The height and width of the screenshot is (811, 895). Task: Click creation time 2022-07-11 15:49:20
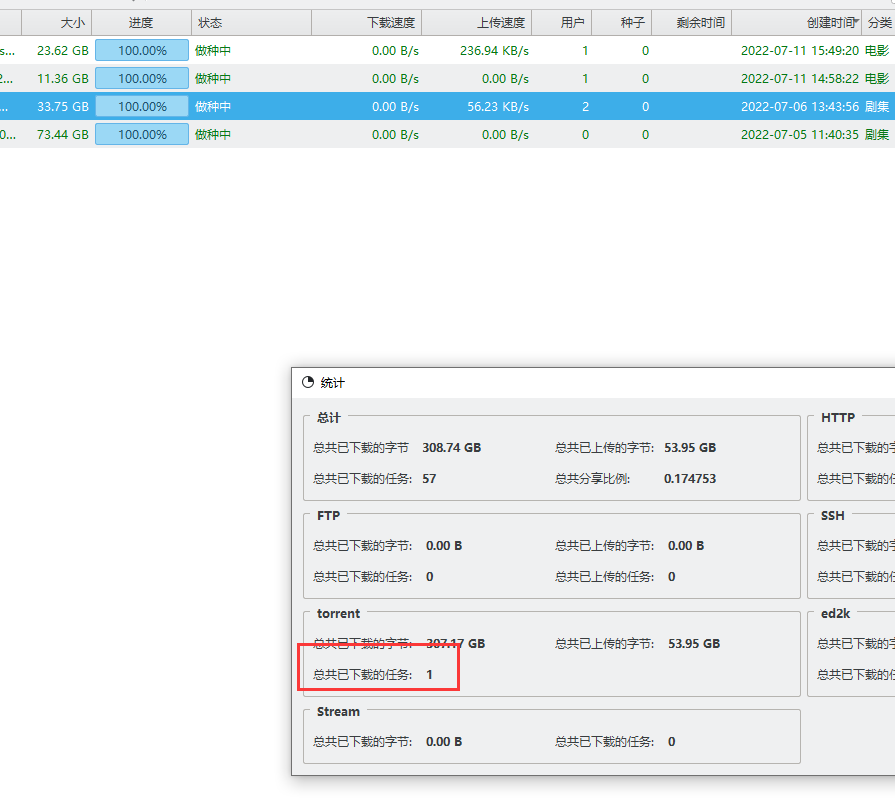click(x=800, y=51)
